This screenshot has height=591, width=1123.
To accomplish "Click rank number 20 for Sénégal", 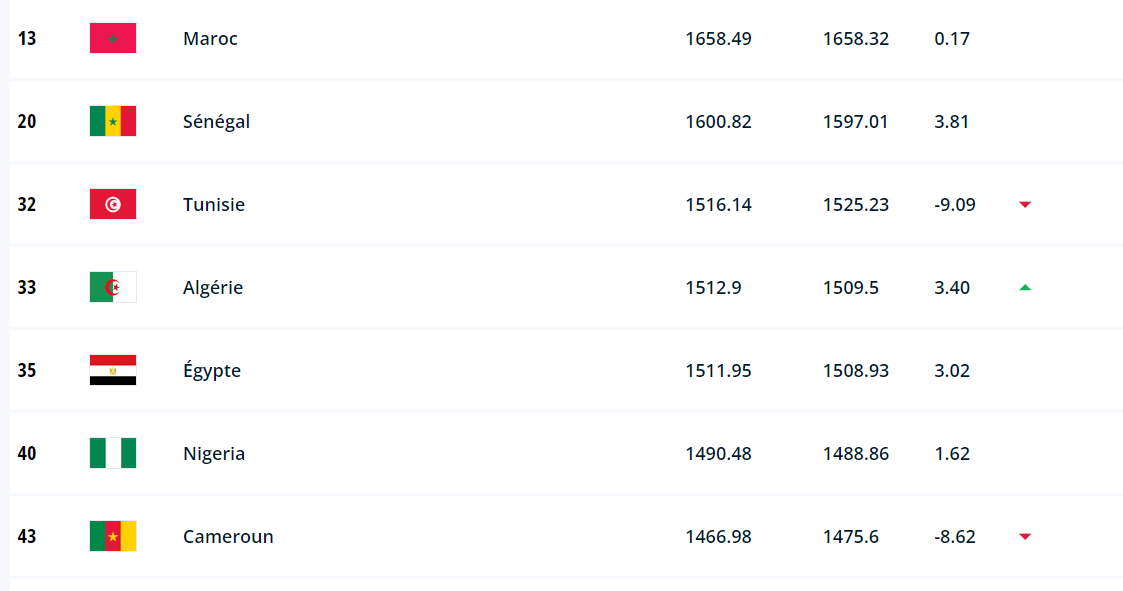I will coord(27,122).
